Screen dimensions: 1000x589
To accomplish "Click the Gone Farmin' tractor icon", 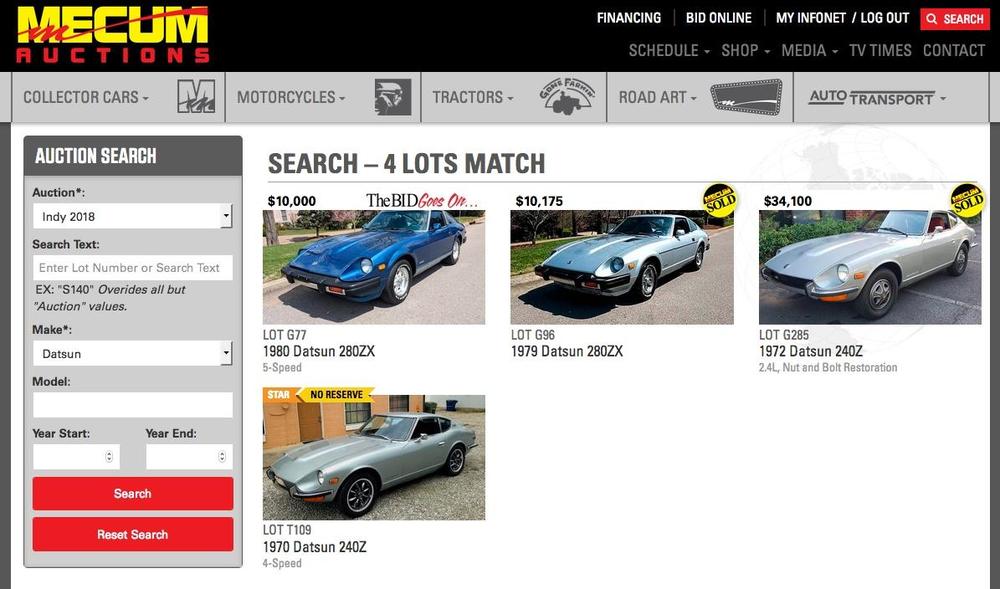I will 567,97.
